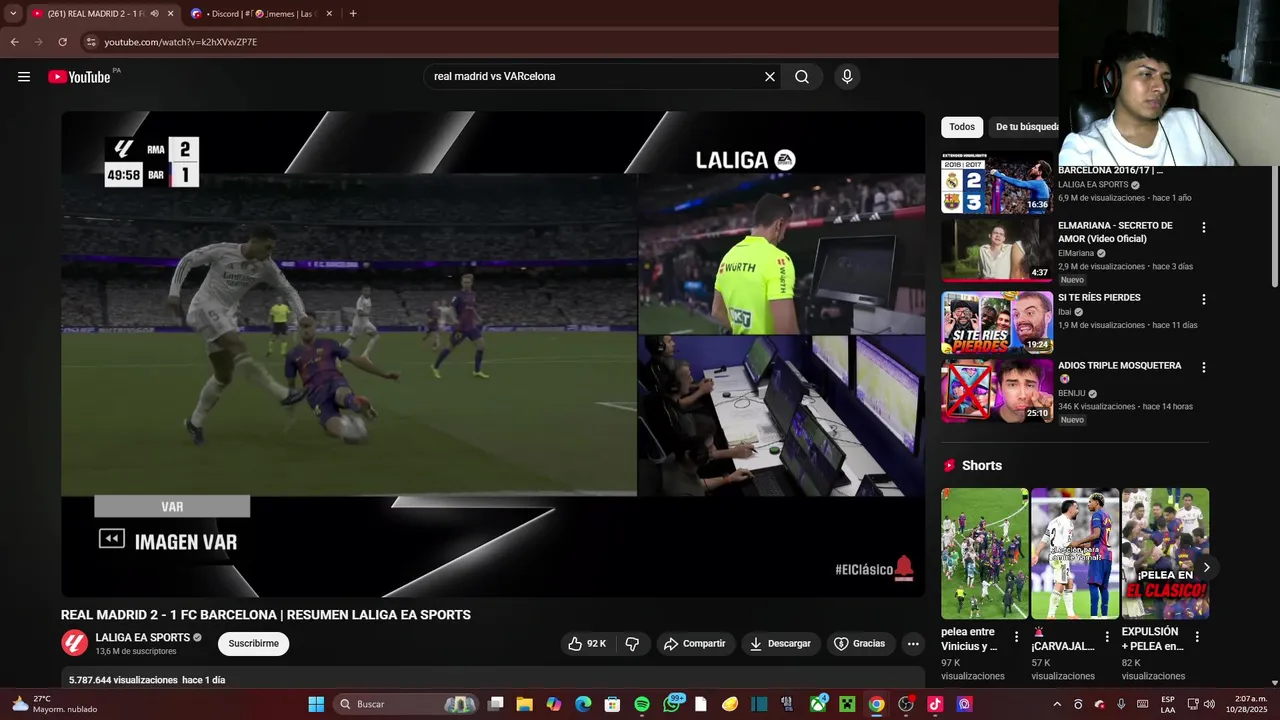Screen dimensions: 1280x720
Task: Open options for ¡CARVAJAL short
Action: point(1106,636)
